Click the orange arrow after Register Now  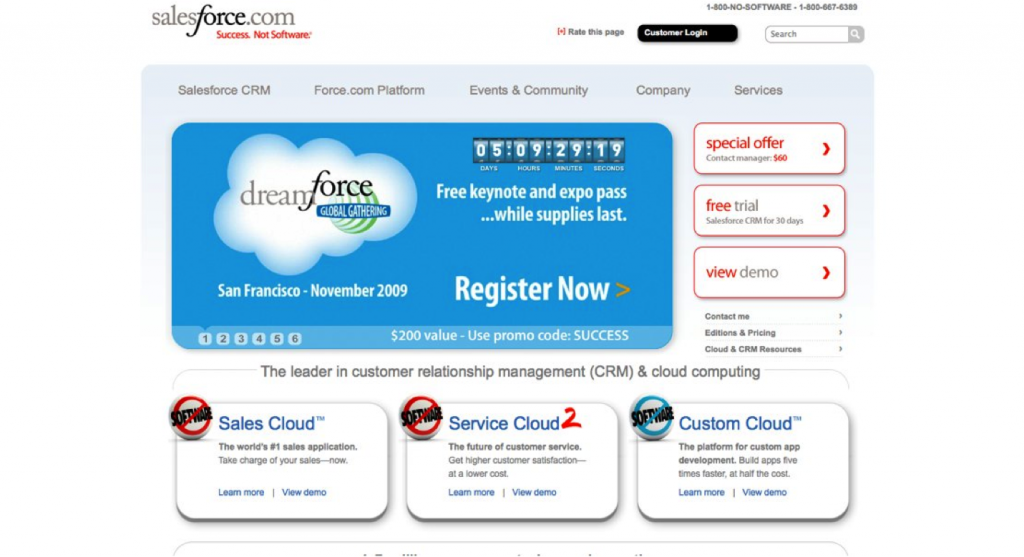pyautogui.click(x=623, y=289)
